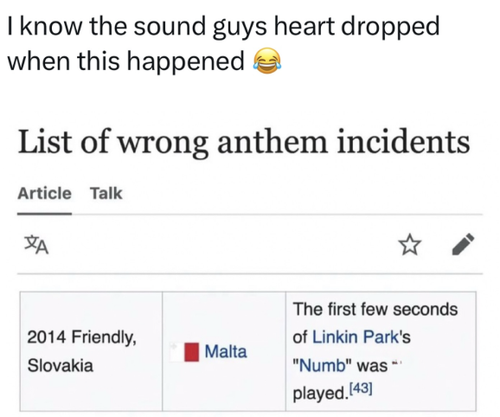Select the Article tab

[44, 193]
